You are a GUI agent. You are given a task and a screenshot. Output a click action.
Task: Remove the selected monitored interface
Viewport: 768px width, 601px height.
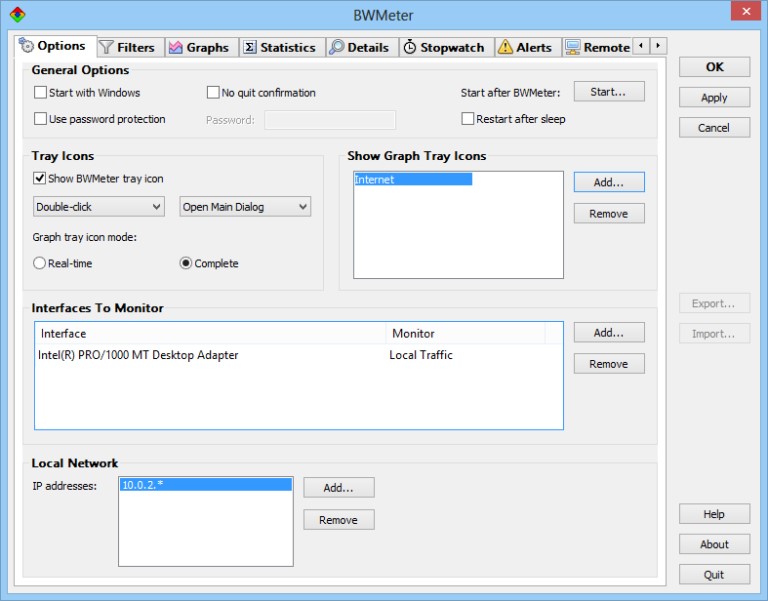[x=609, y=364]
